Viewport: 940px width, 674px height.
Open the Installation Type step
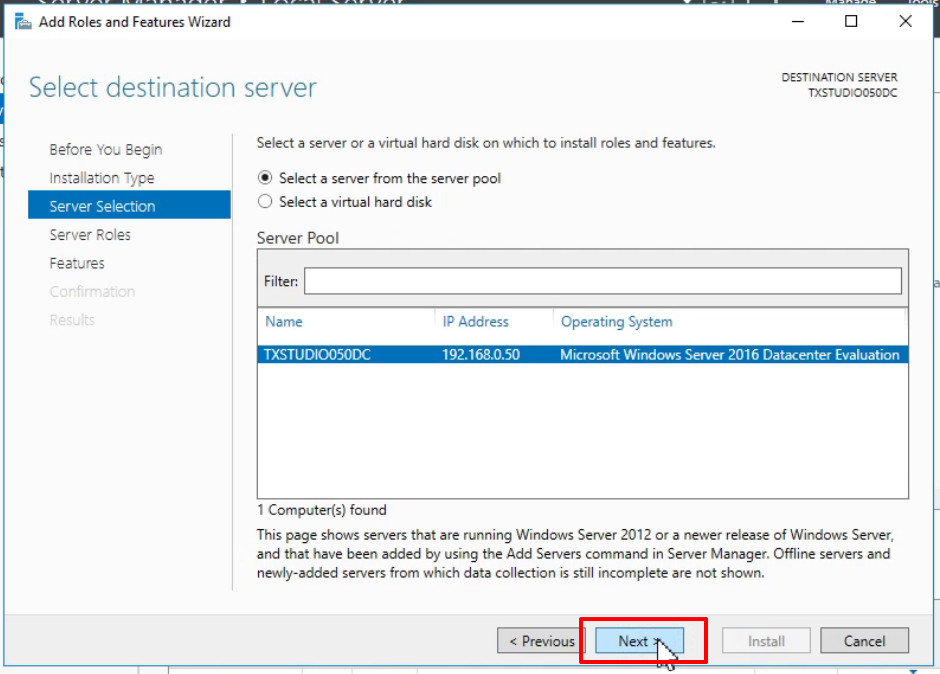101,178
